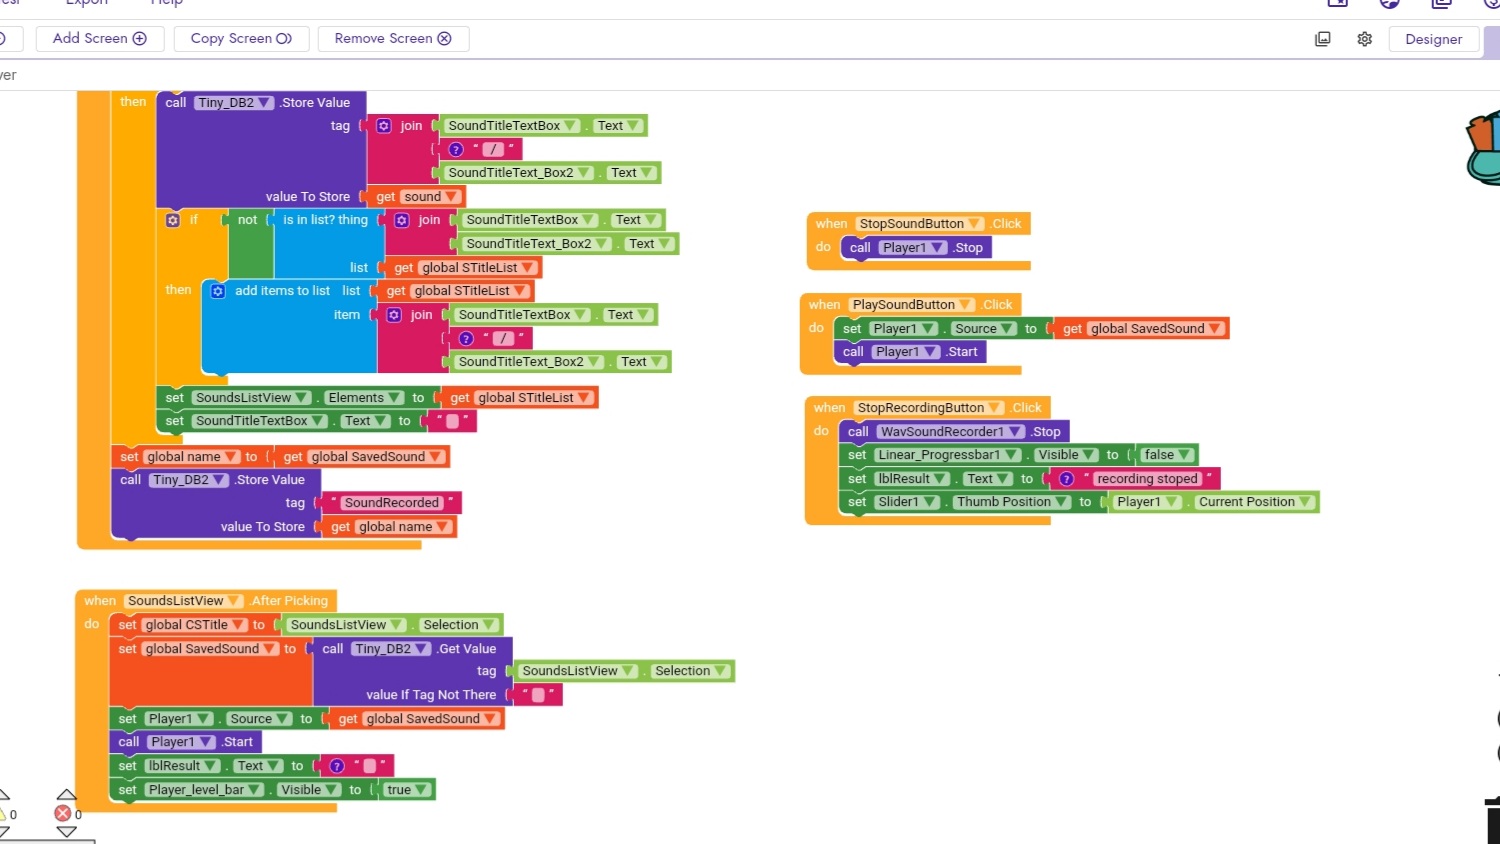The image size is (1500, 844).
Task: Expand the Elements property dropdown
Action: [396, 398]
